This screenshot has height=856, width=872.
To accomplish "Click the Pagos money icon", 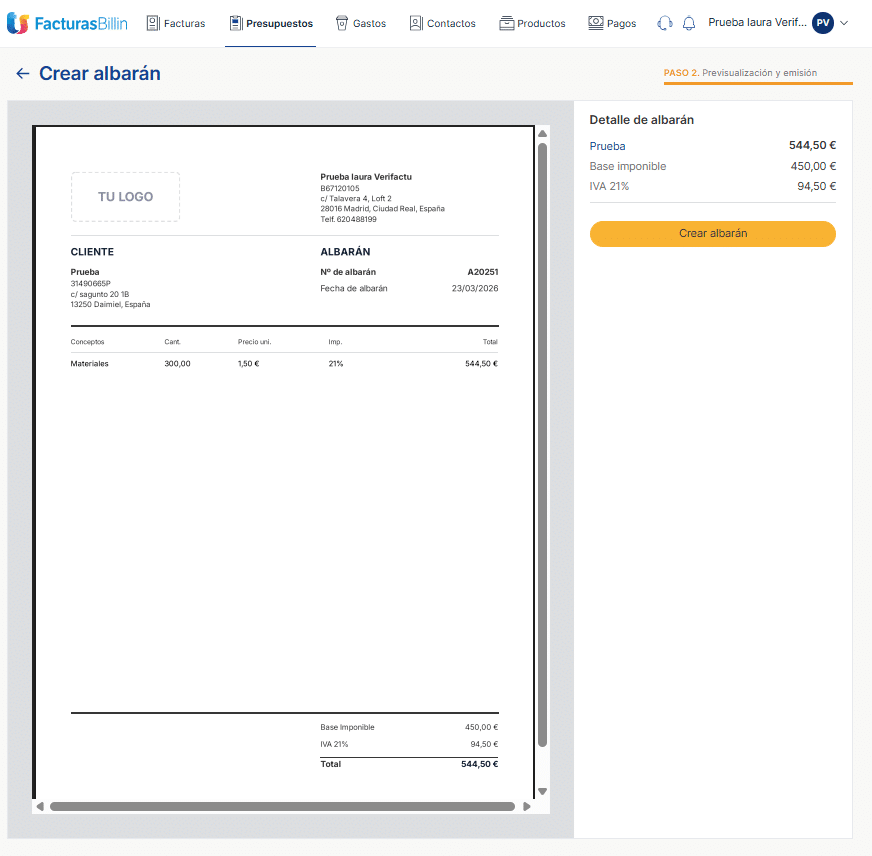I will click(596, 23).
